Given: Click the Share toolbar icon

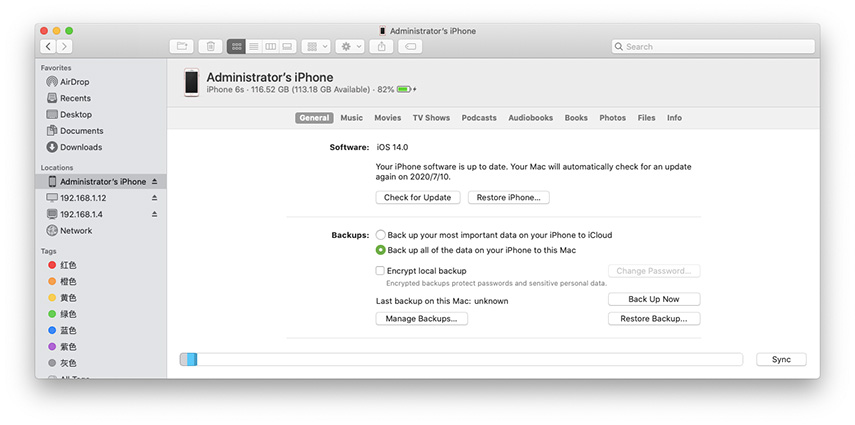Looking at the screenshot, I should click(381, 47).
